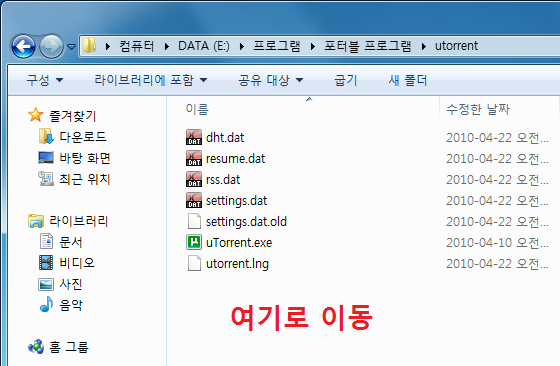
Task: Create a folder with 새 폴더
Action: click(408, 80)
